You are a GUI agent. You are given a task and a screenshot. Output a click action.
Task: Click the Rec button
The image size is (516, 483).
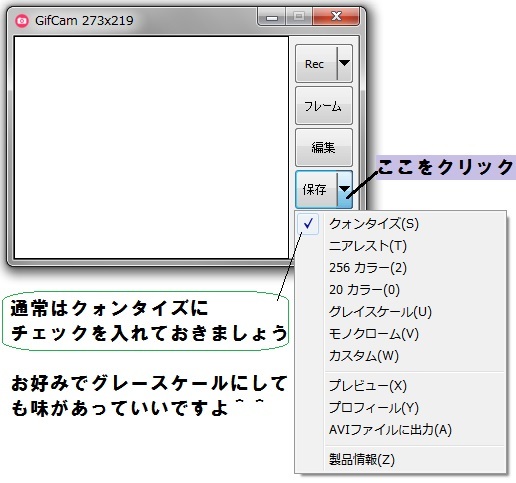(316, 64)
